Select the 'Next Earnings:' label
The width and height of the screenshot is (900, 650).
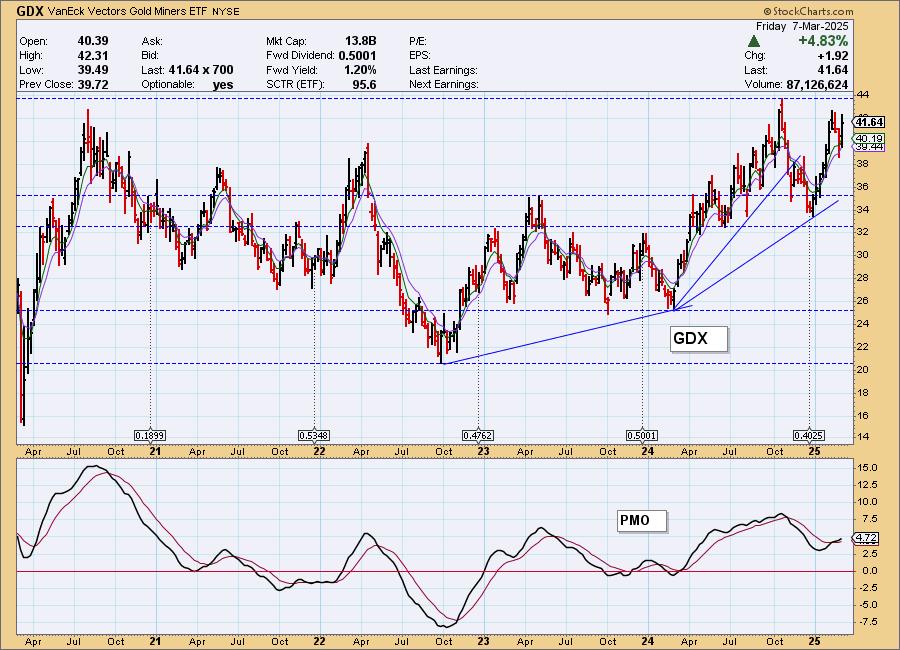coord(444,84)
